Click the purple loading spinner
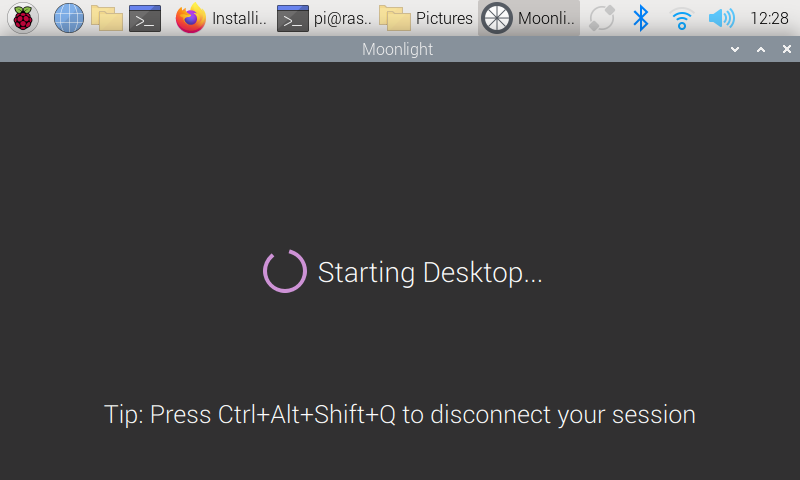Screen dimensions: 800x480 285,271
